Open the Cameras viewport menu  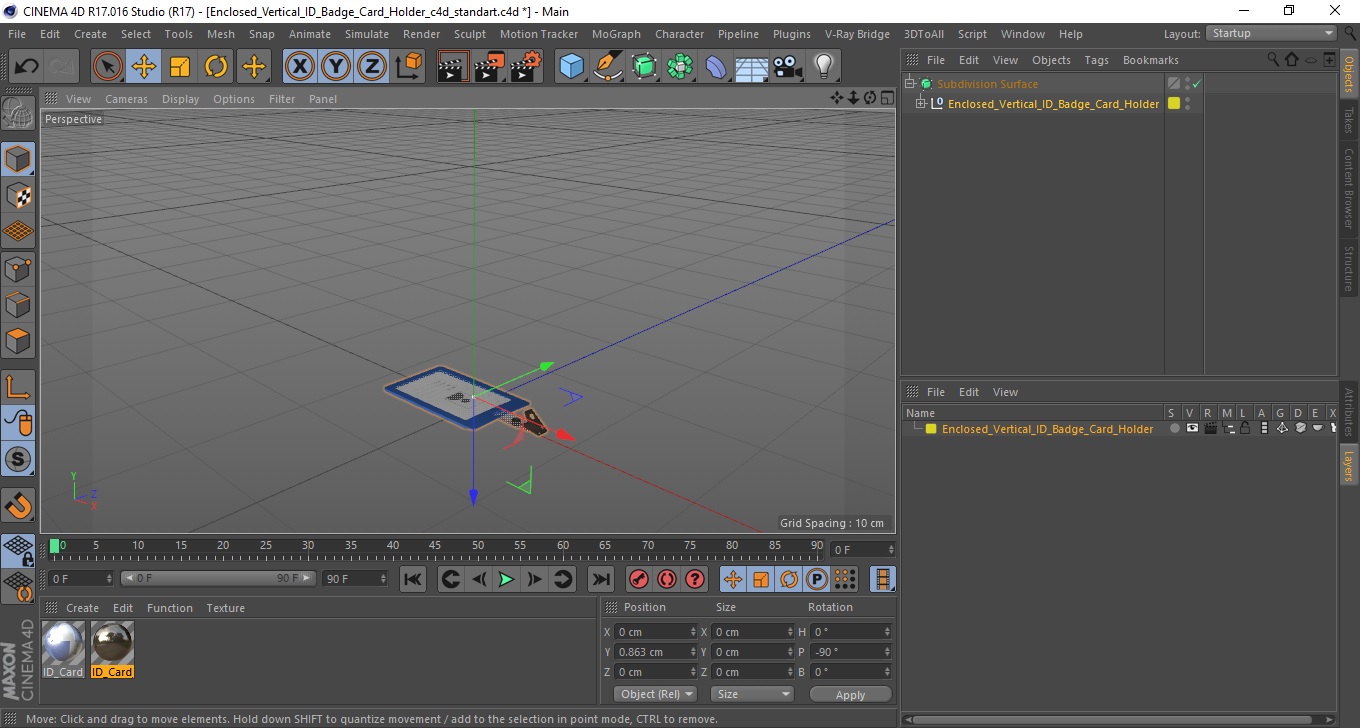click(x=126, y=99)
